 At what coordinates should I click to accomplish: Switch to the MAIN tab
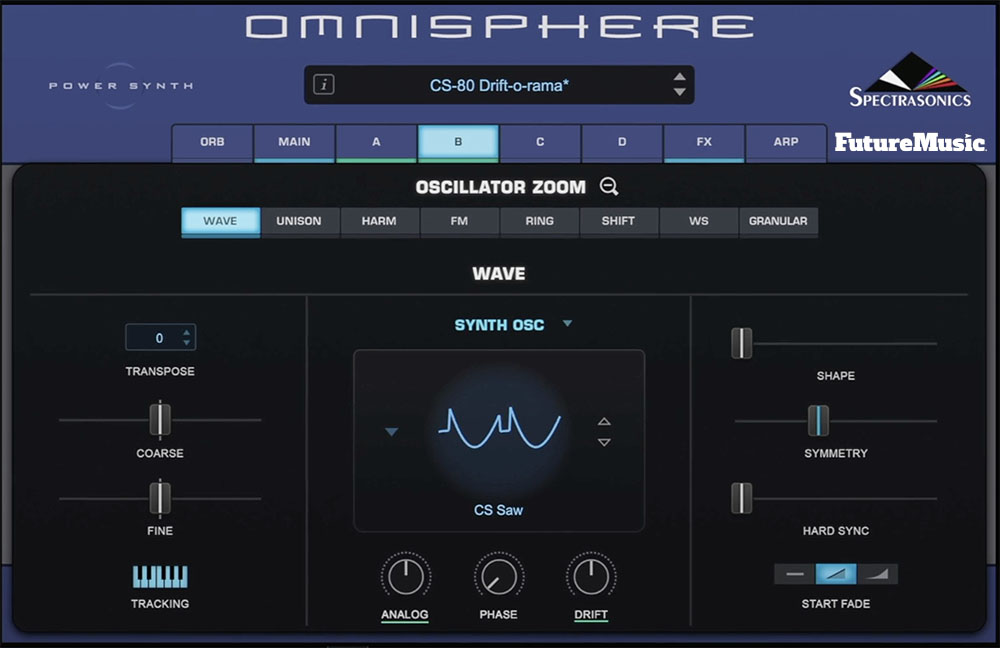294,142
